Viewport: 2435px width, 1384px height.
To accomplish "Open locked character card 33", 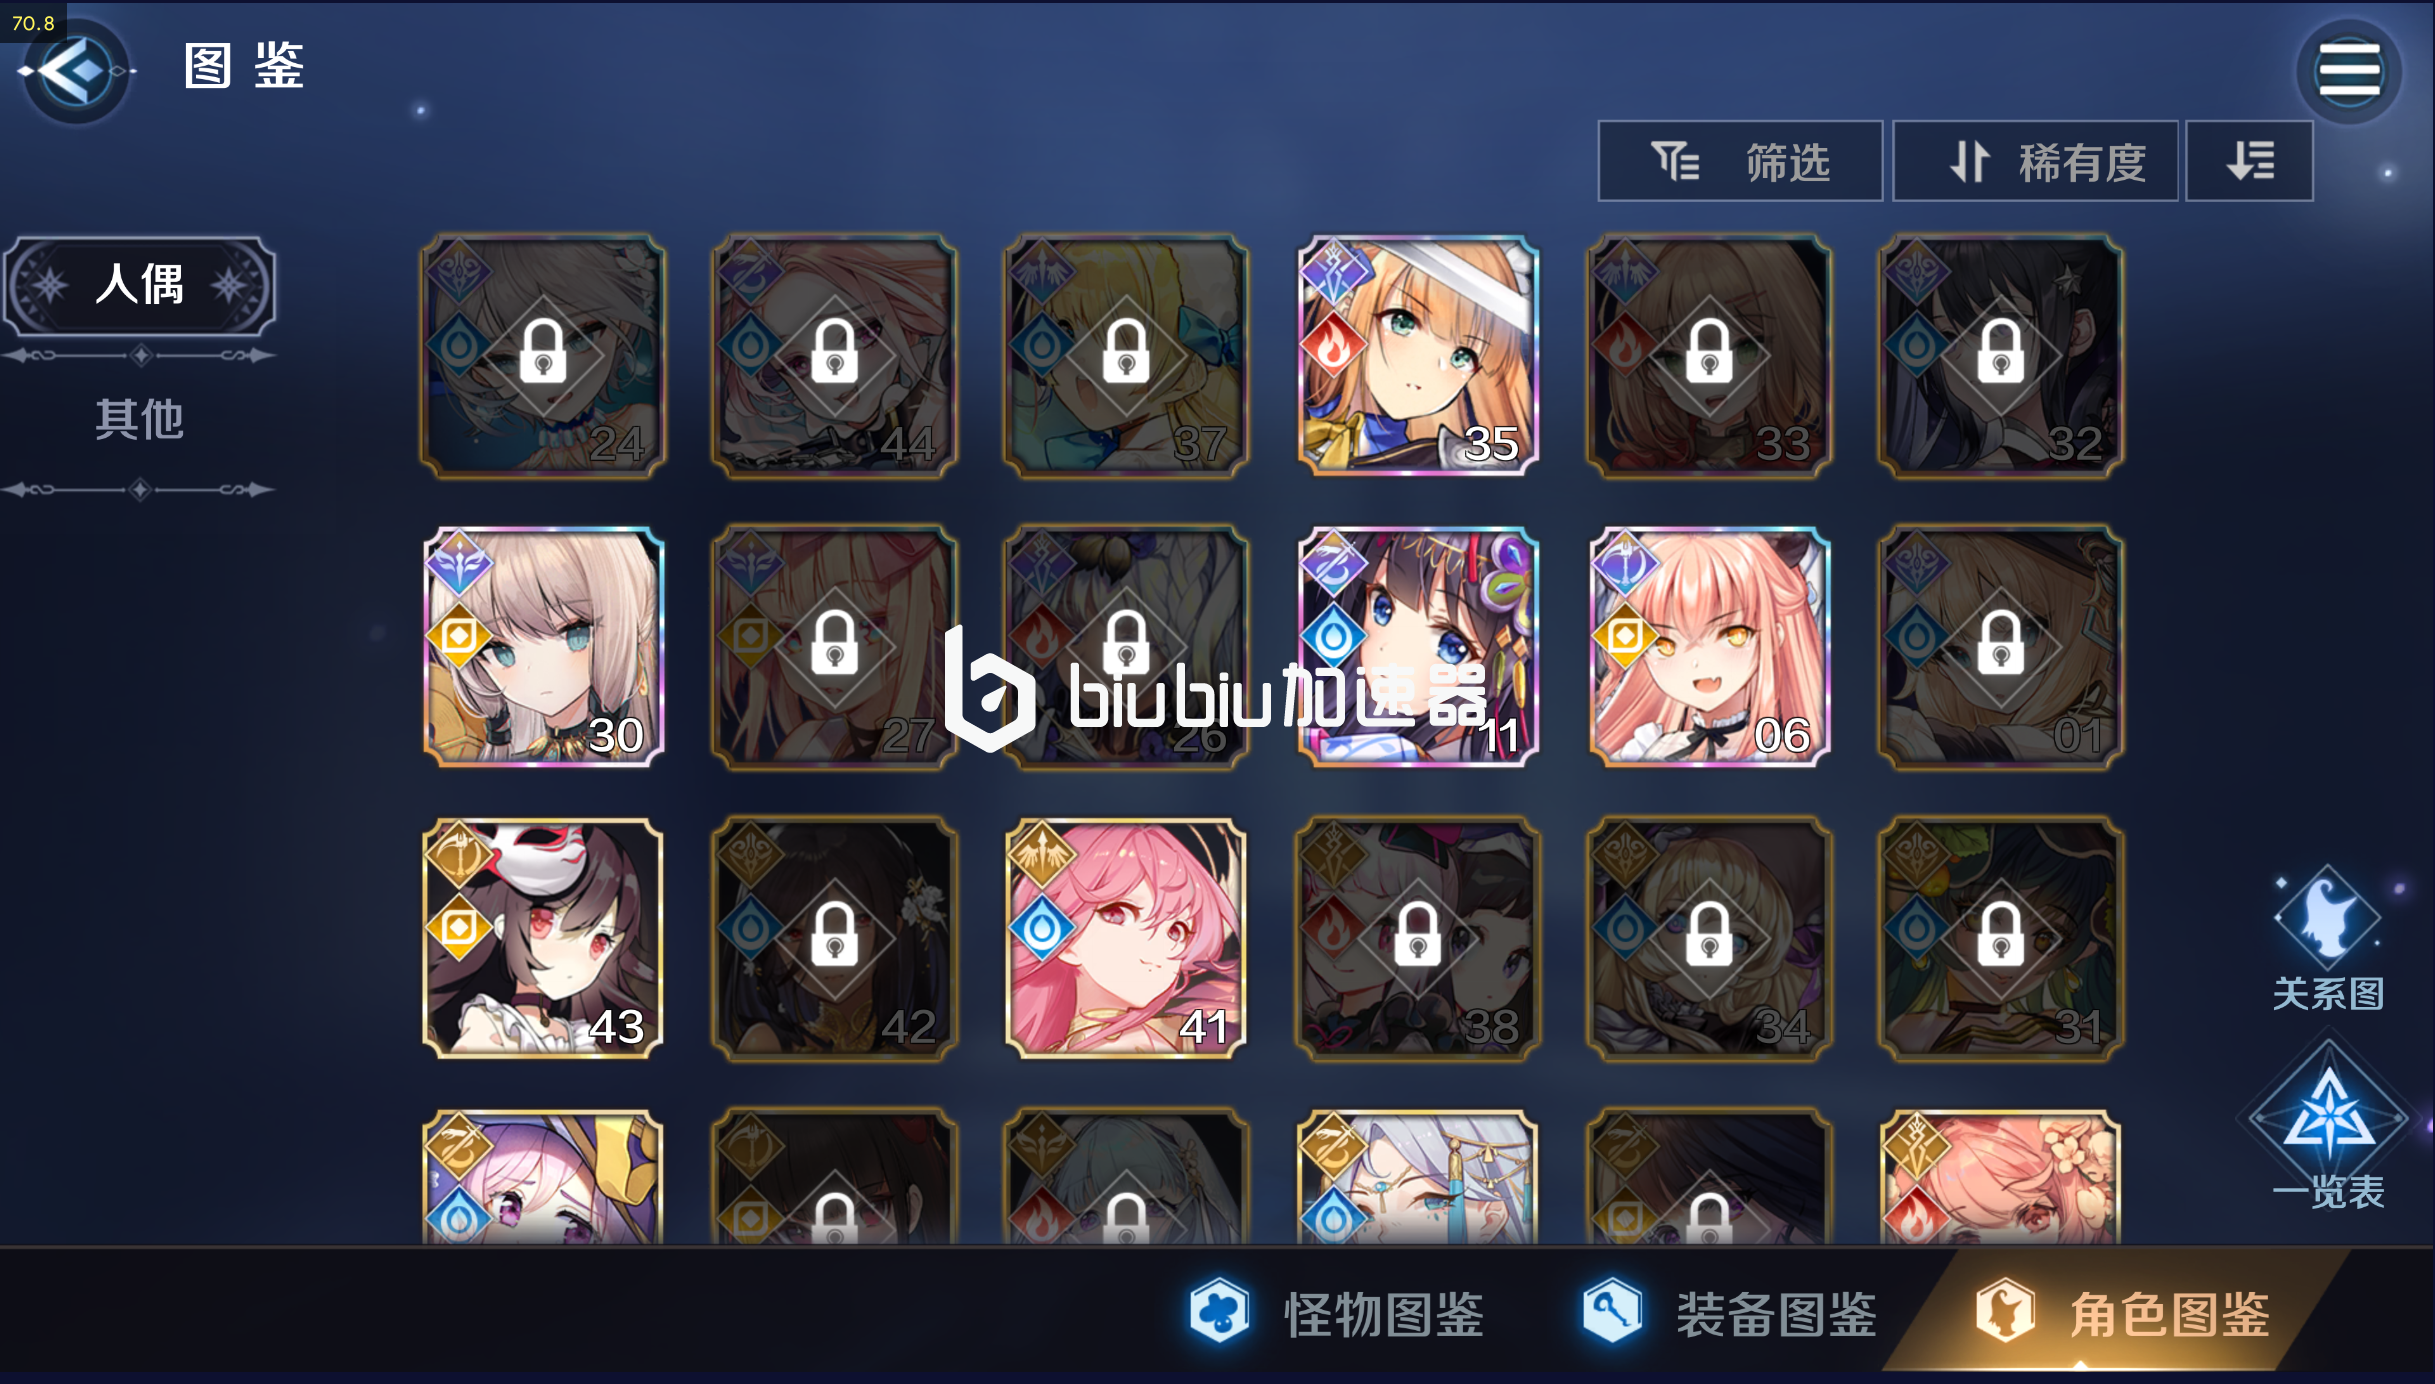I will coord(1710,356).
